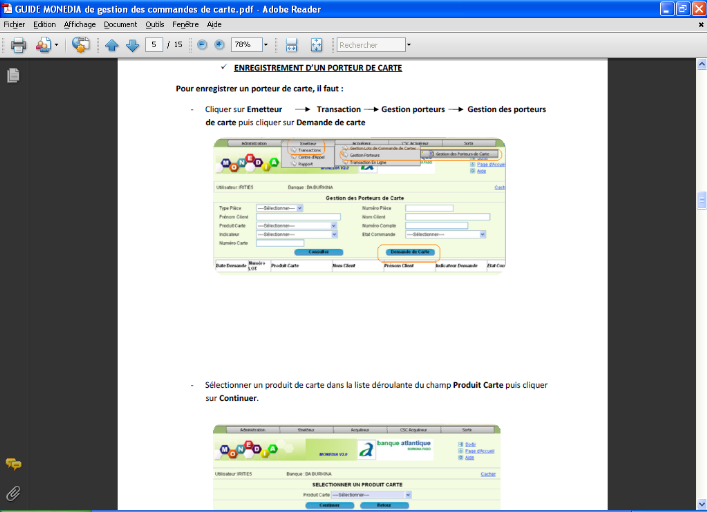Image resolution: width=707 pixels, height=512 pixels.
Task: Click the fit width scrolling icon
Action: click(x=291, y=45)
